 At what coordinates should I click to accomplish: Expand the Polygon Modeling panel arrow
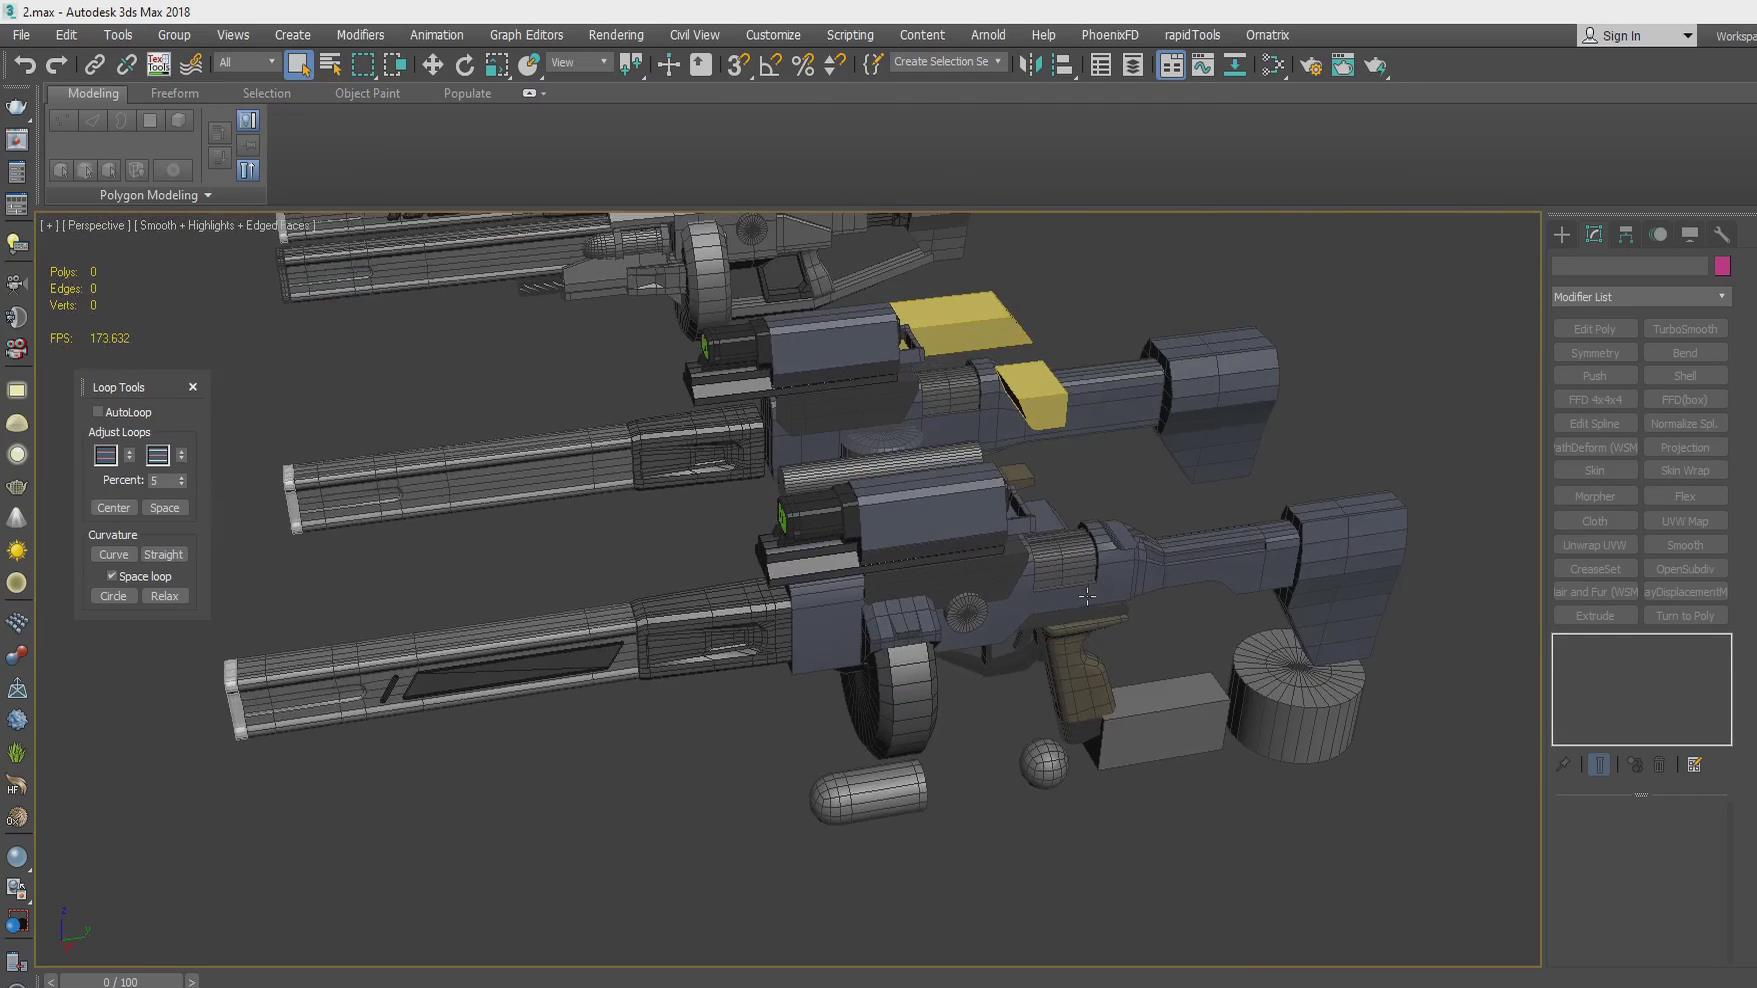click(208, 195)
